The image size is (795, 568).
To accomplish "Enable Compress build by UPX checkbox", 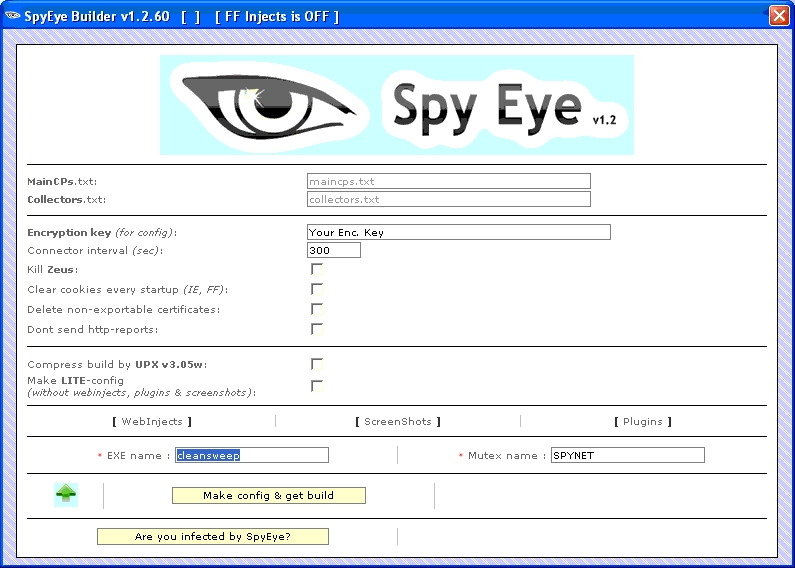I will click(x=317, y=364).
